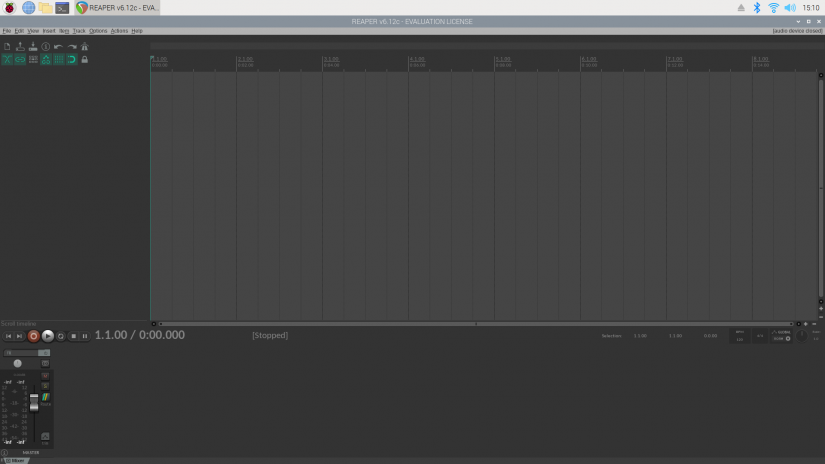Go to project end transport button
Image resolution: width=825 pixels, height=464 pixels.
tap(19, 336)
